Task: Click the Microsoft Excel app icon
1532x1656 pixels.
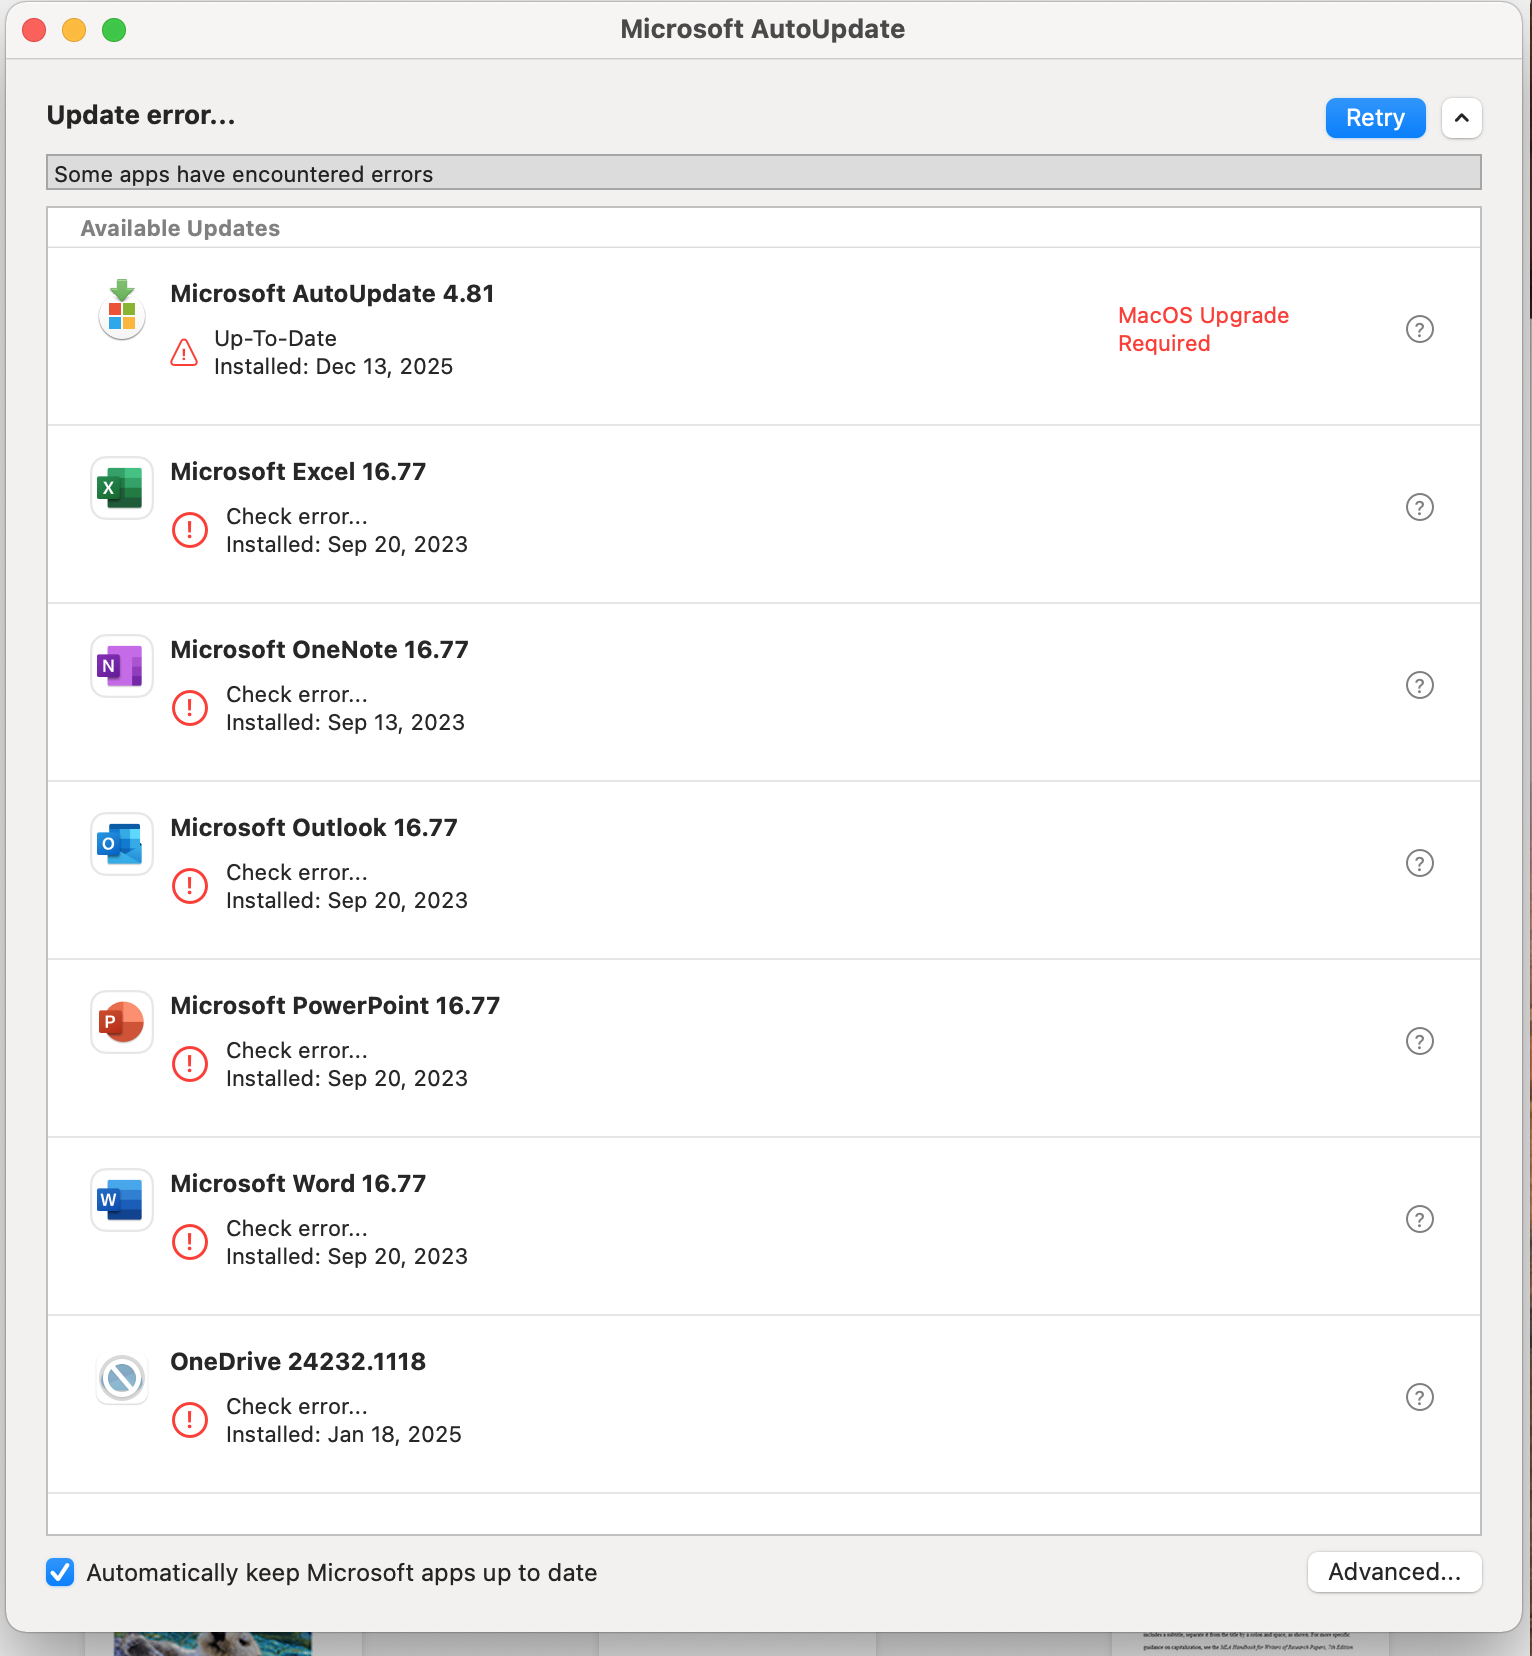Action: (122, 488)
